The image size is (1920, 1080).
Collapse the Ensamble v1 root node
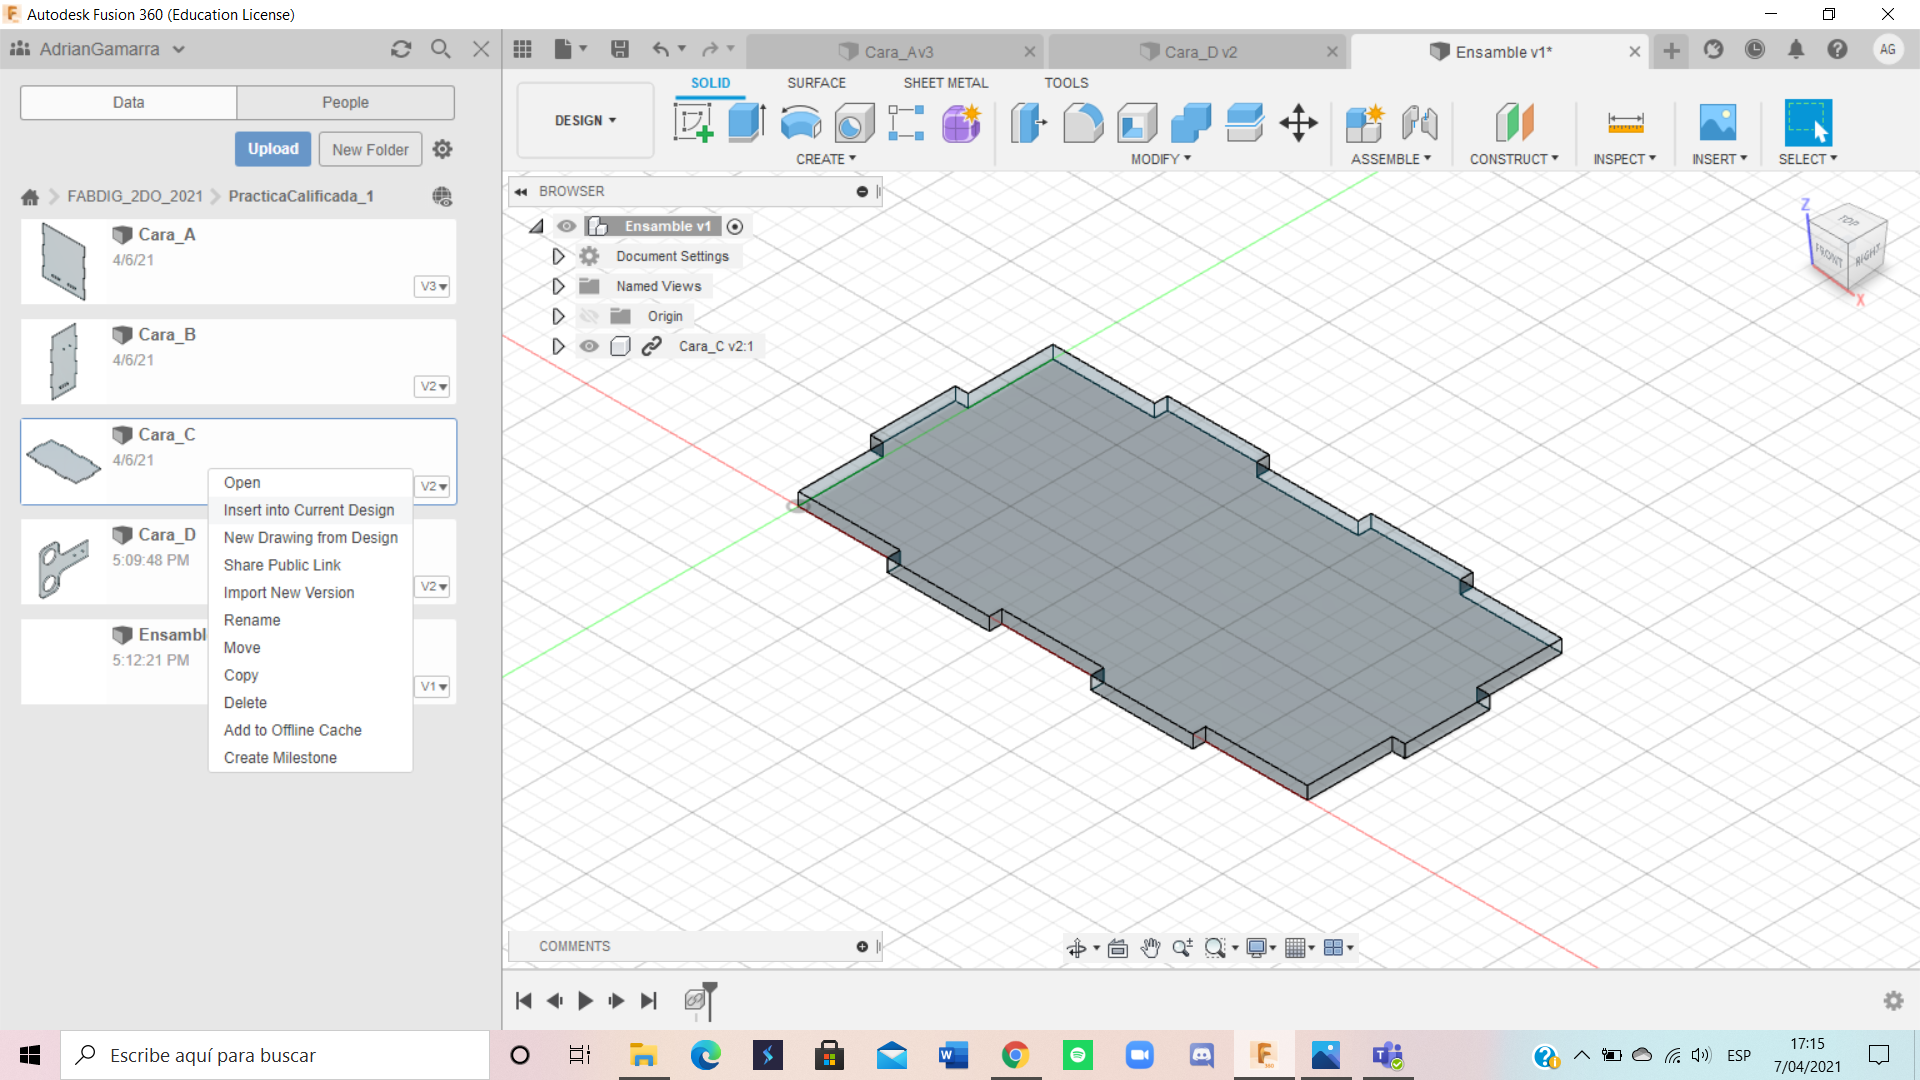click(x=537, y=226)
